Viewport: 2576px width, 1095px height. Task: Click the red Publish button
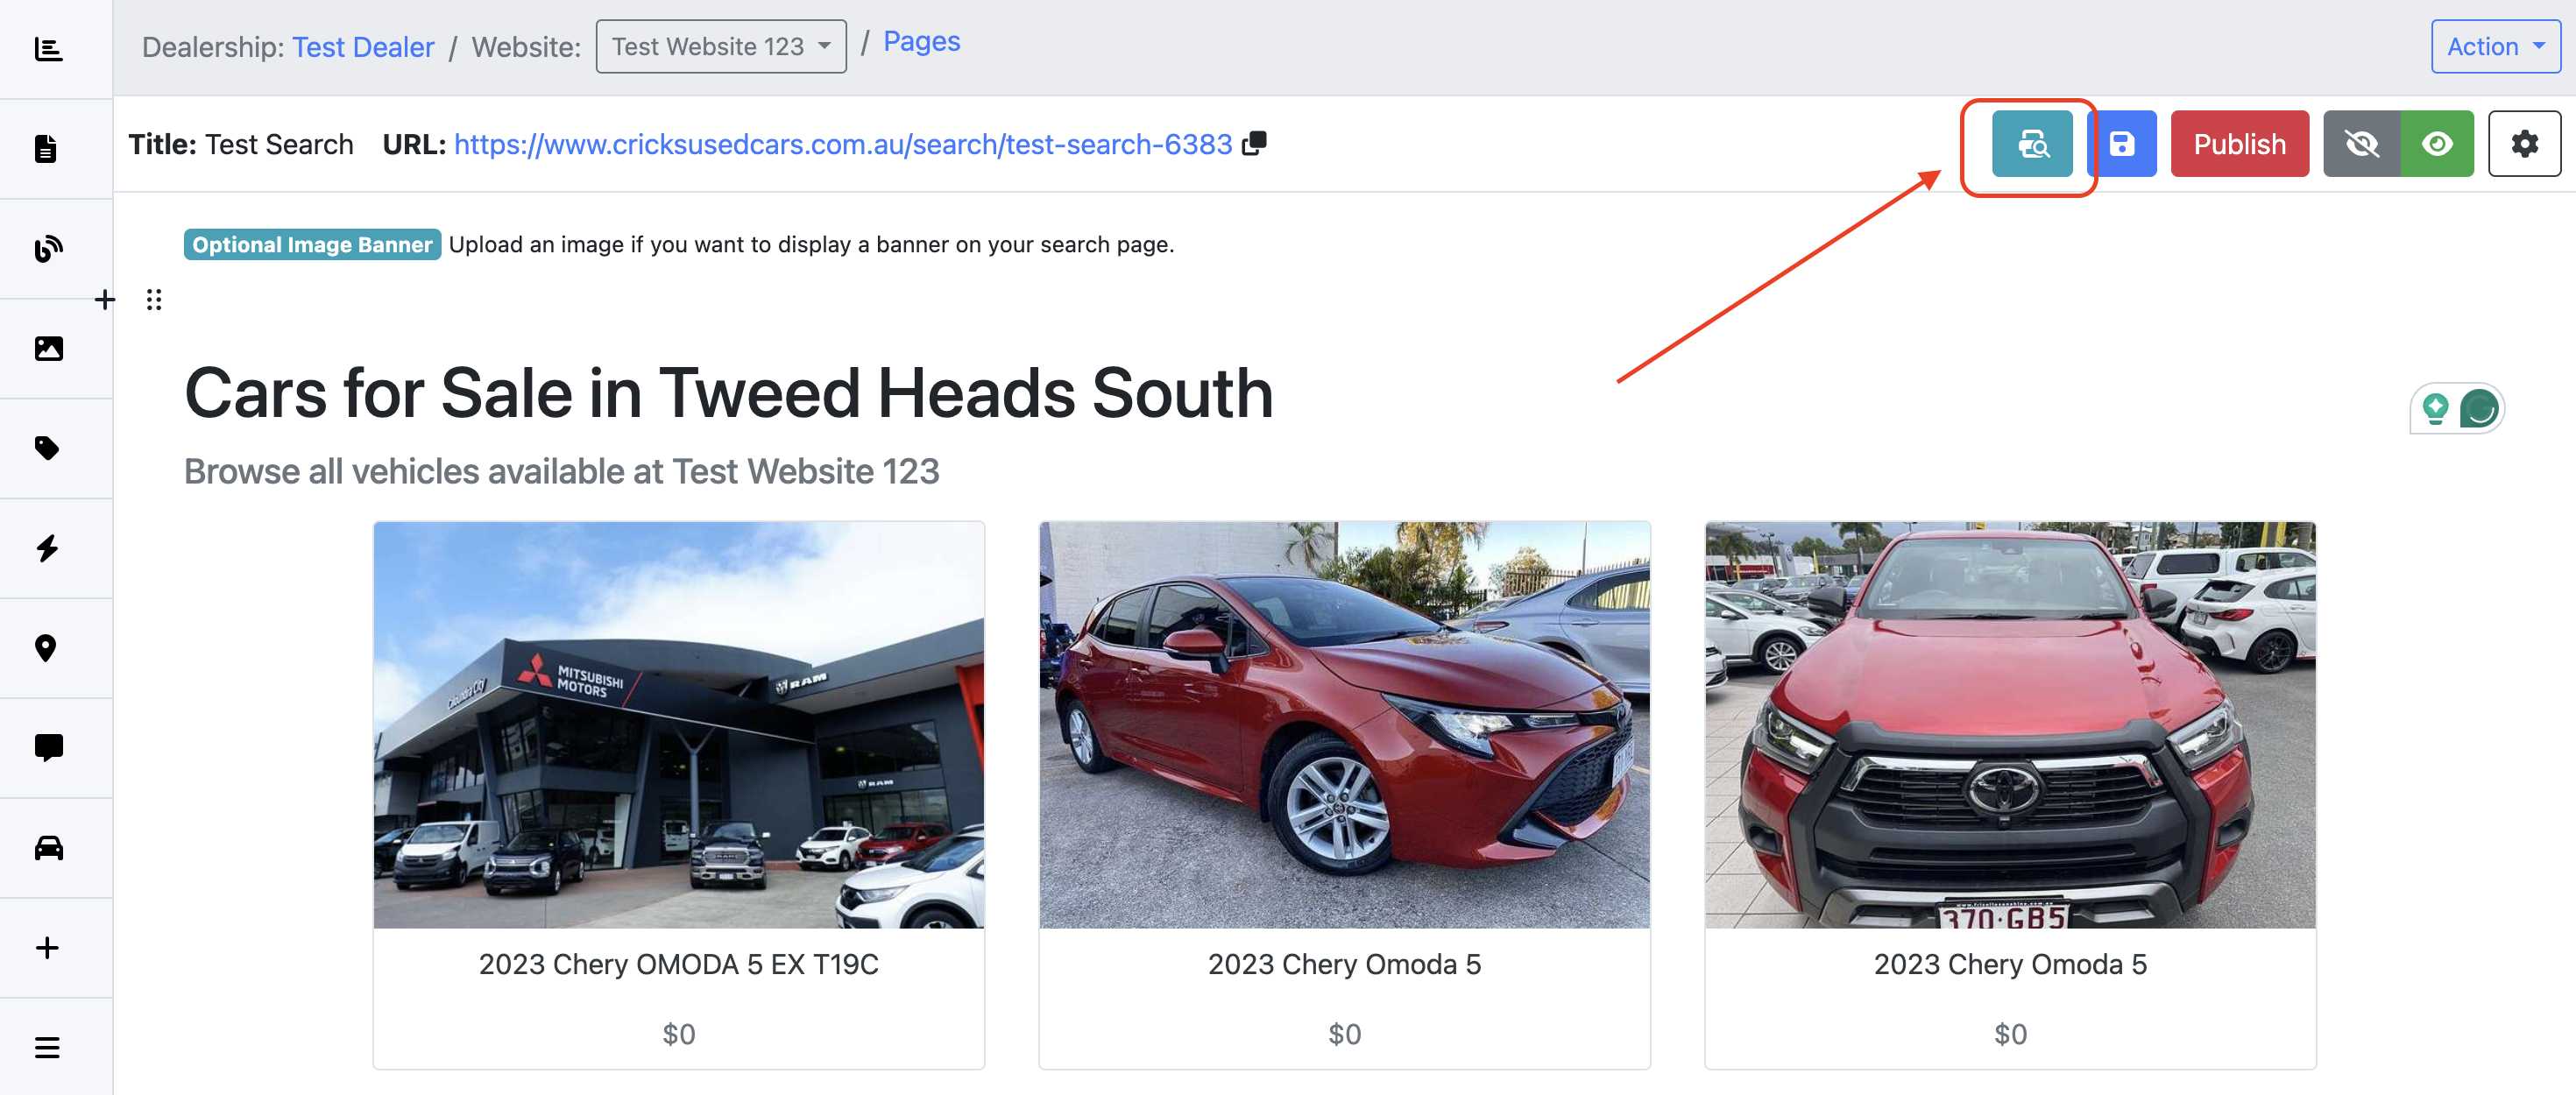(2238, 144)
